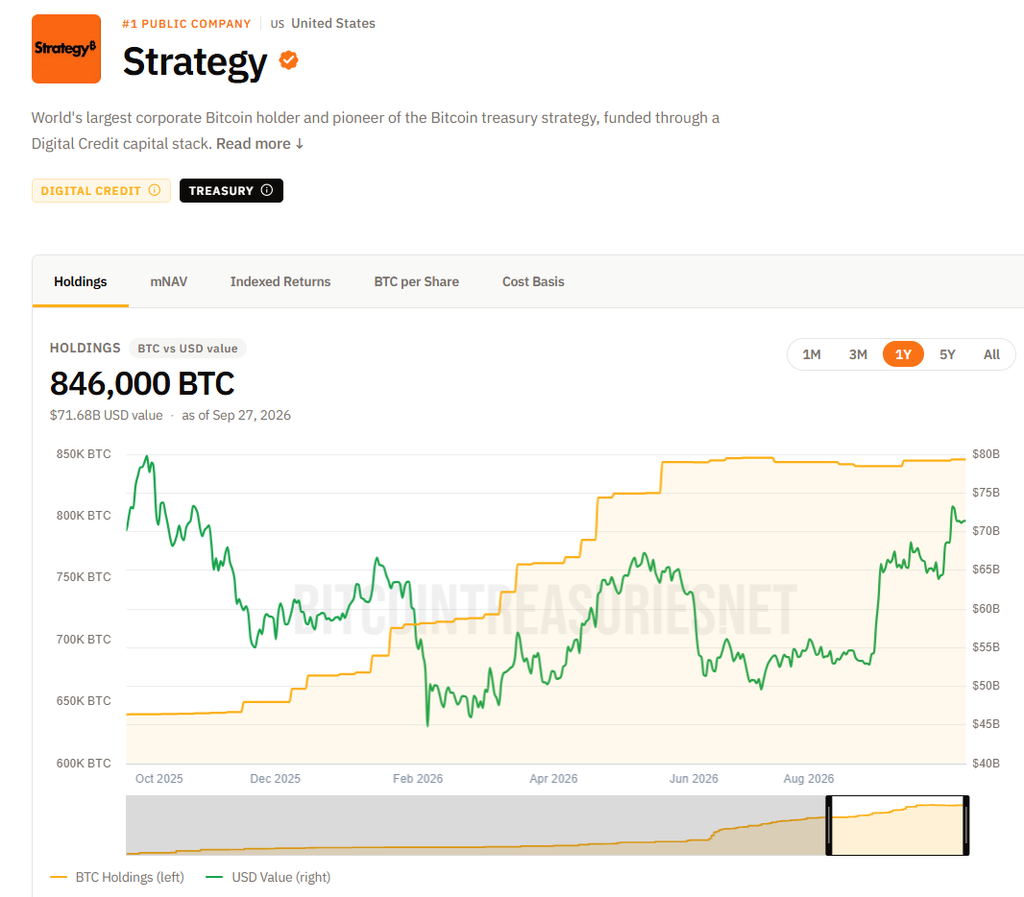Toggle the USD Value legend series
1024x897 pixels.
coord(268,877)
